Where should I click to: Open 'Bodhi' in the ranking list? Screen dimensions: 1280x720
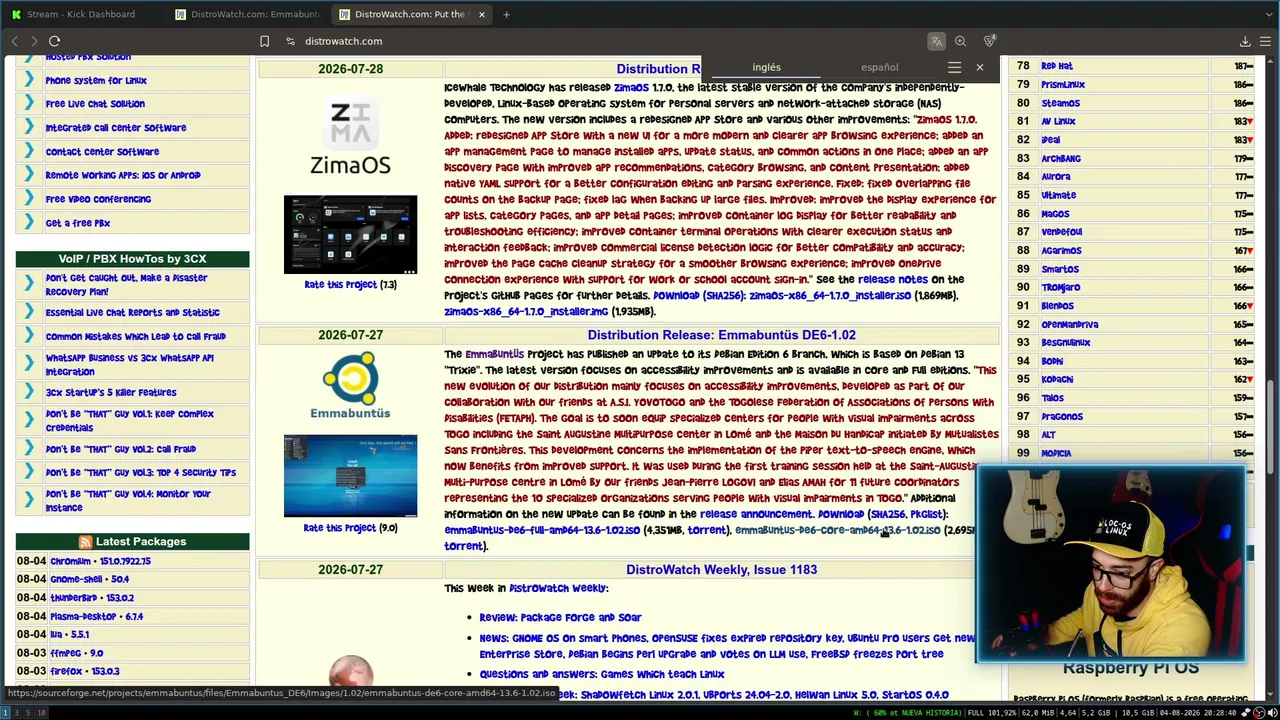[x=1052, y=361]
